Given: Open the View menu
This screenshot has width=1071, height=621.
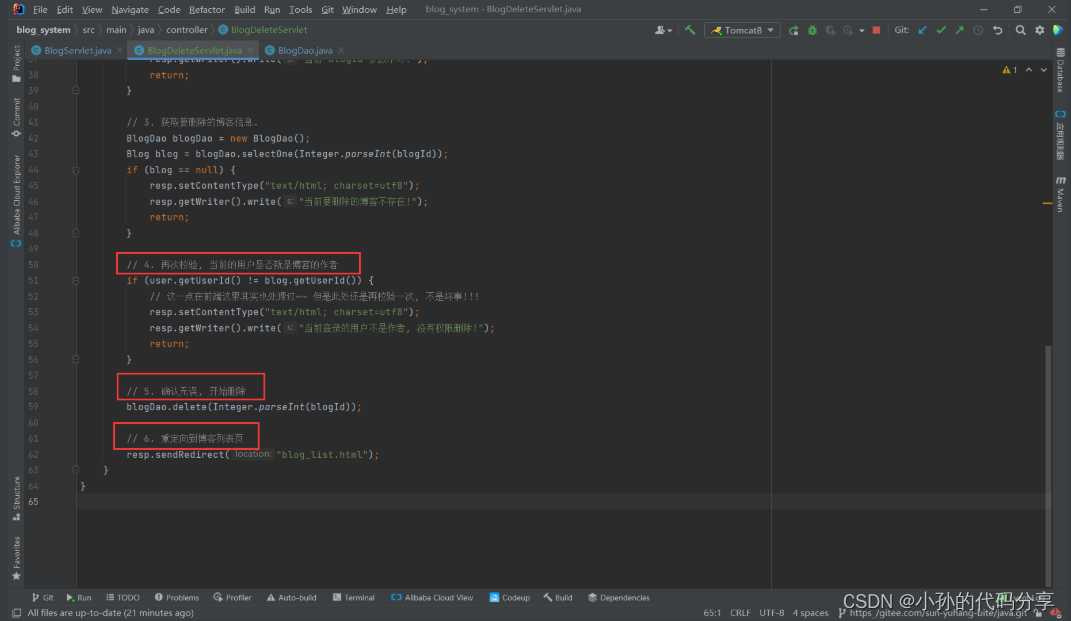Looking at the screenshot, I should 92,10.
